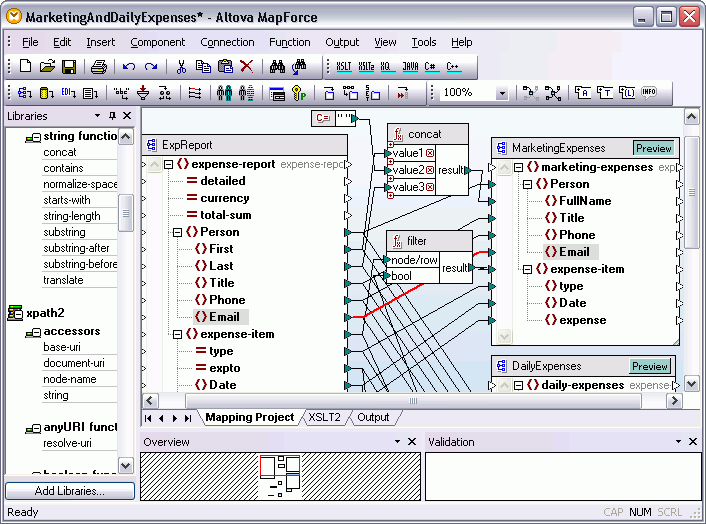Screen dimensions: 706x524
Task: Select concat in Libraries list
Action: click(x=60, y=152)
